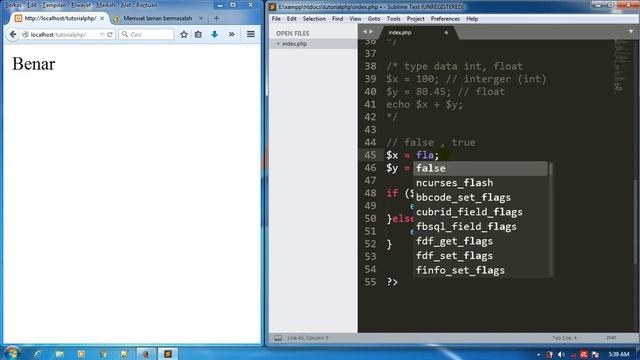Toggle side bar icon in status bar

278,338
